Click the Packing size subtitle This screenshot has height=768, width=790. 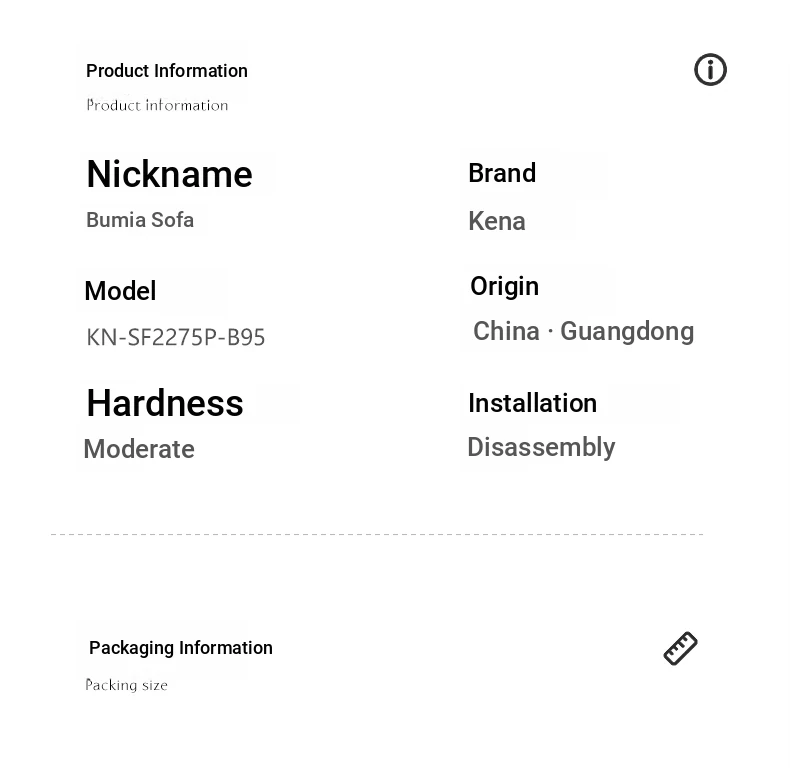click(x=126, y=685)
